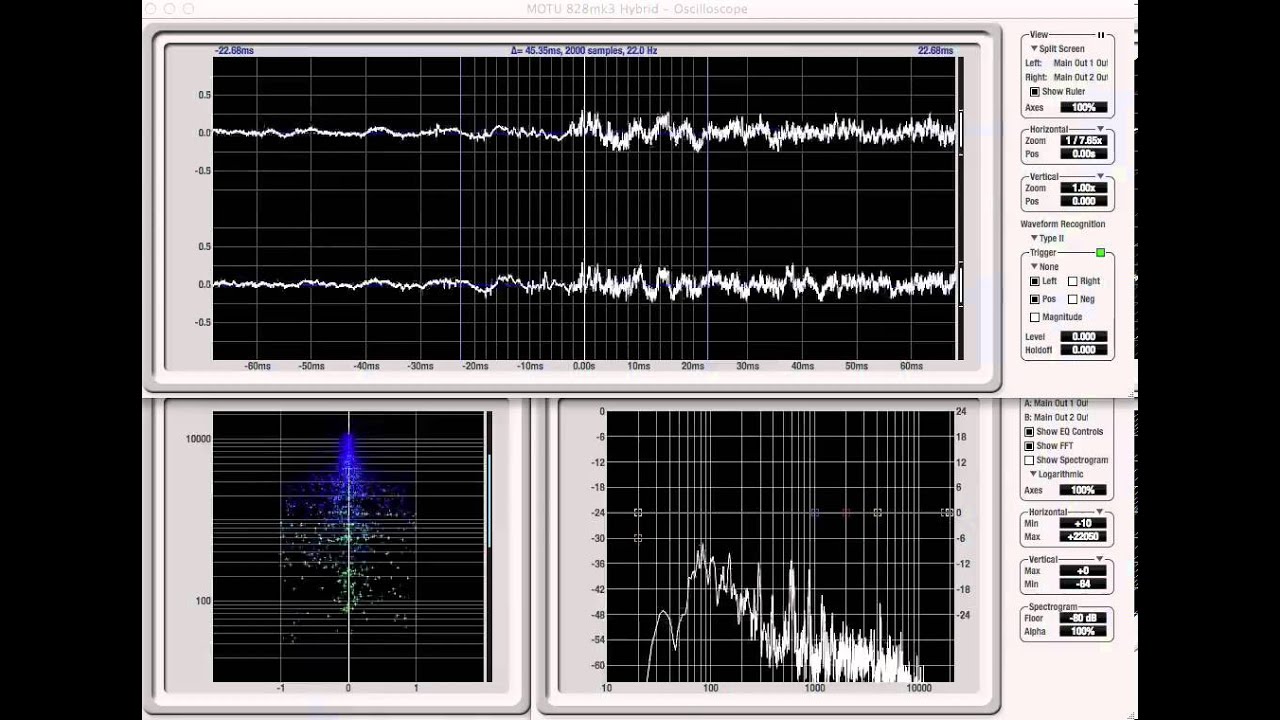
Task: Click the Horizontal Zoom 1 / 7.65x field
Action: (x=1084, y=141)
